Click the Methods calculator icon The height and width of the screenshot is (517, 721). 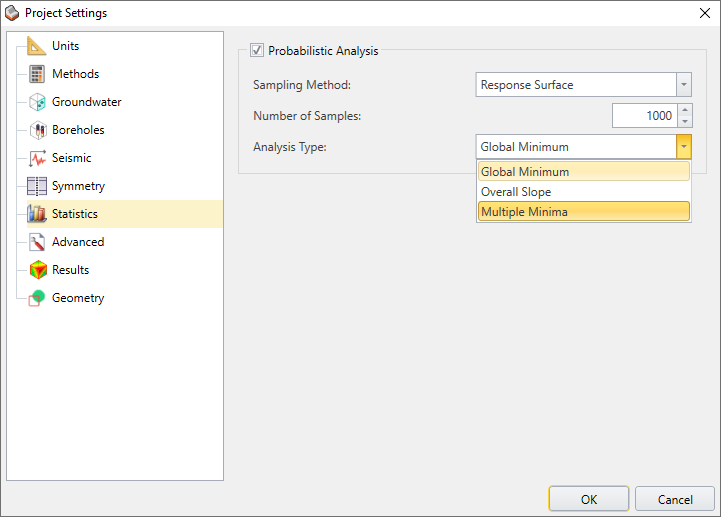click(37, 74)
